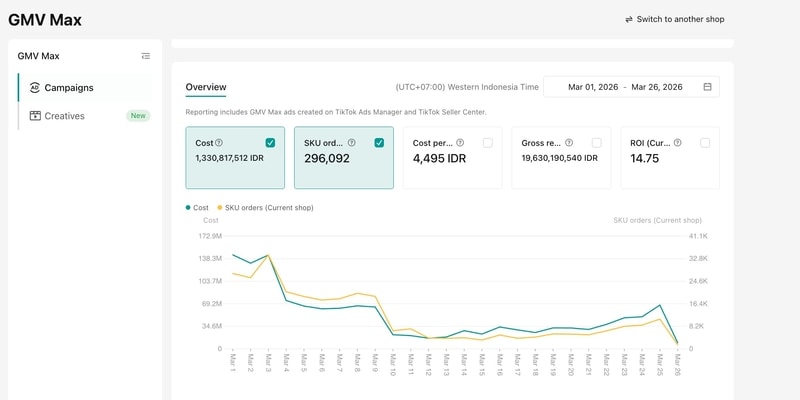Enable the ROI metric checkbox
This screenshot has width=800, height=400.
[705, 143]
